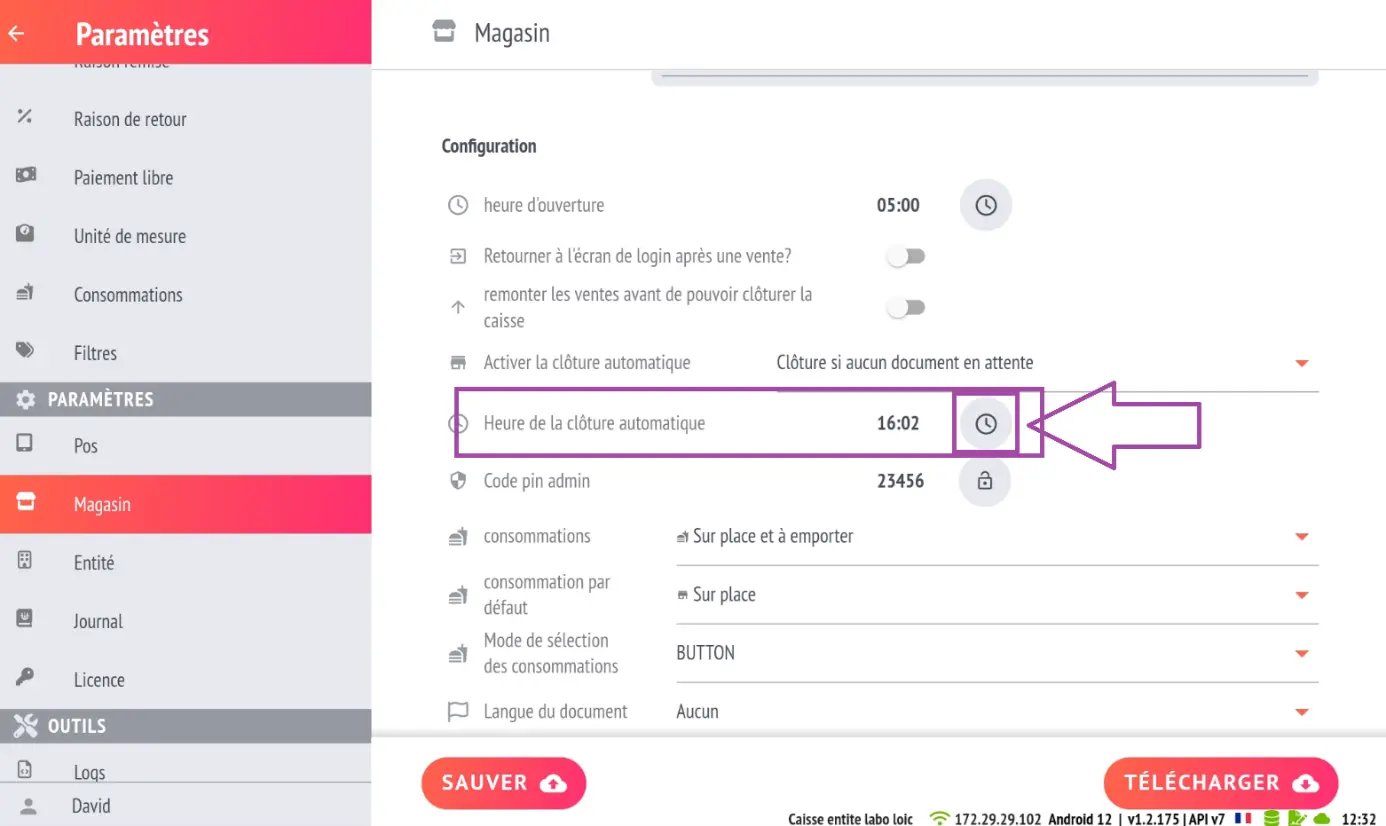
Task: Open the Mode de sélection des consommations dropdown
Action: click(x=996, y=653)
